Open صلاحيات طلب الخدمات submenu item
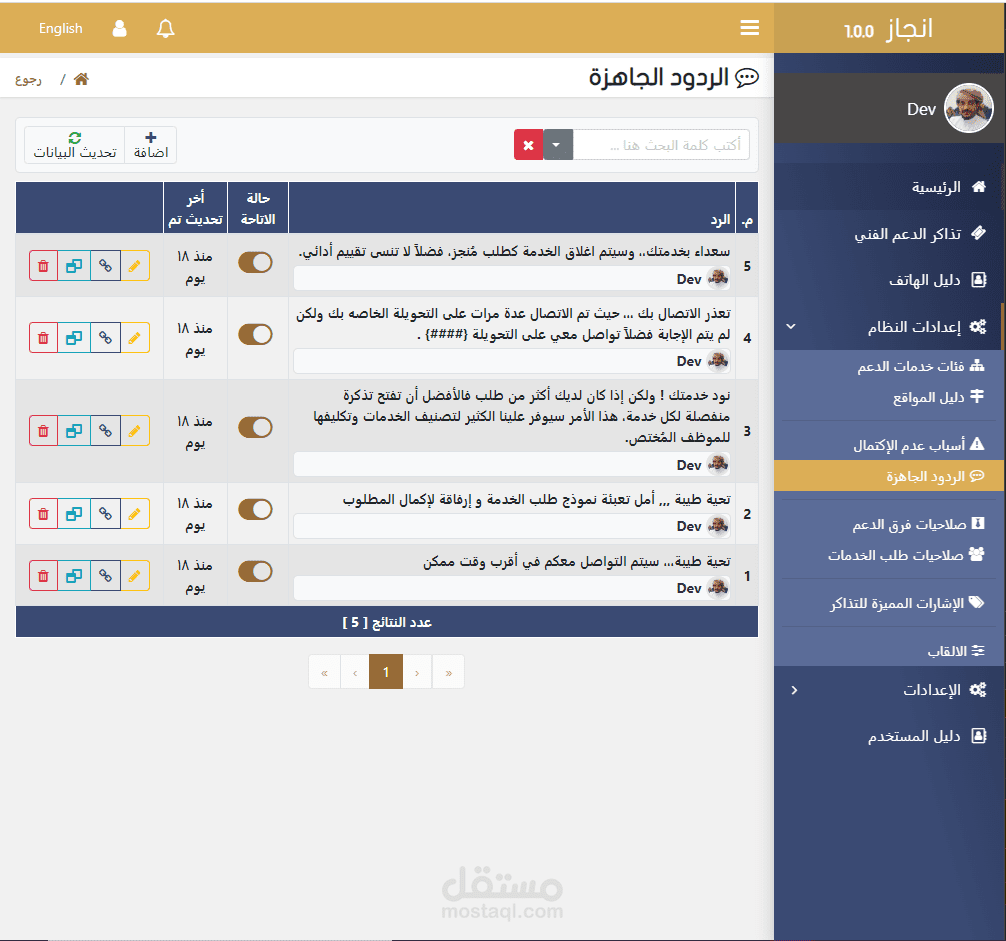The image size is (1006, 941). click(x=889, y=555)
